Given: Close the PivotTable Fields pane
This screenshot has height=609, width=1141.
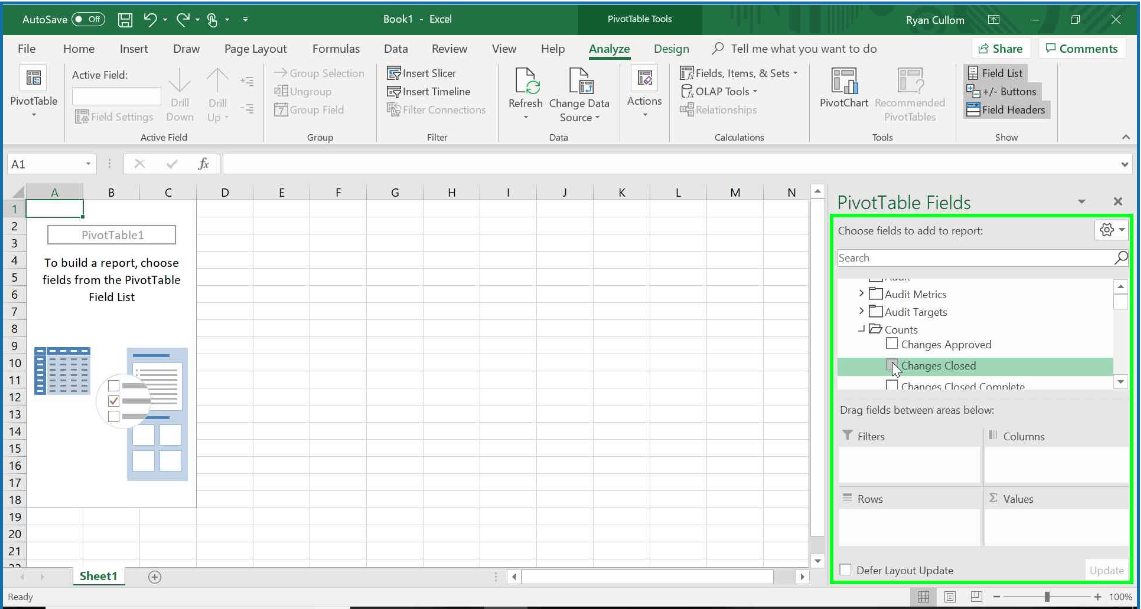Looking at the screenshot, I should 1118,202.
